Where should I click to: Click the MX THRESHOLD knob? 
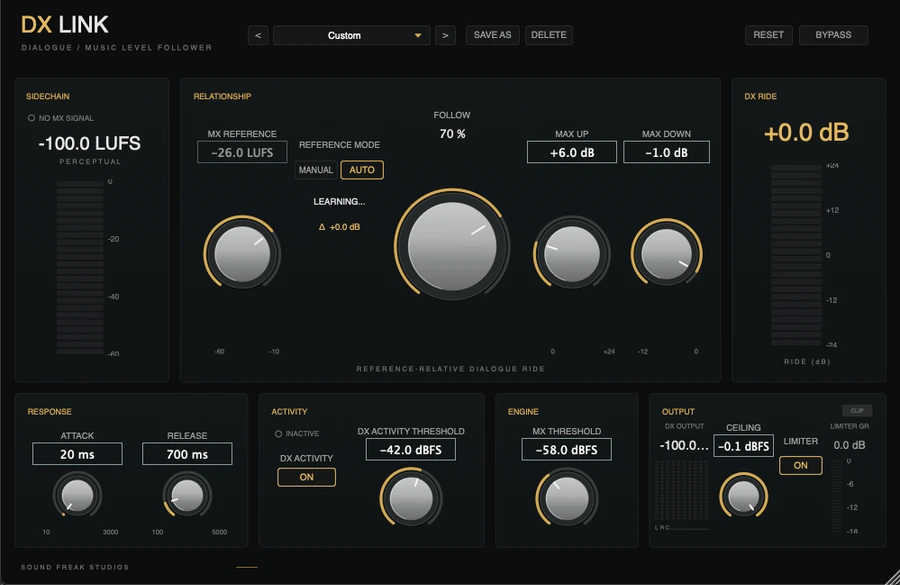tap(567, 498)
